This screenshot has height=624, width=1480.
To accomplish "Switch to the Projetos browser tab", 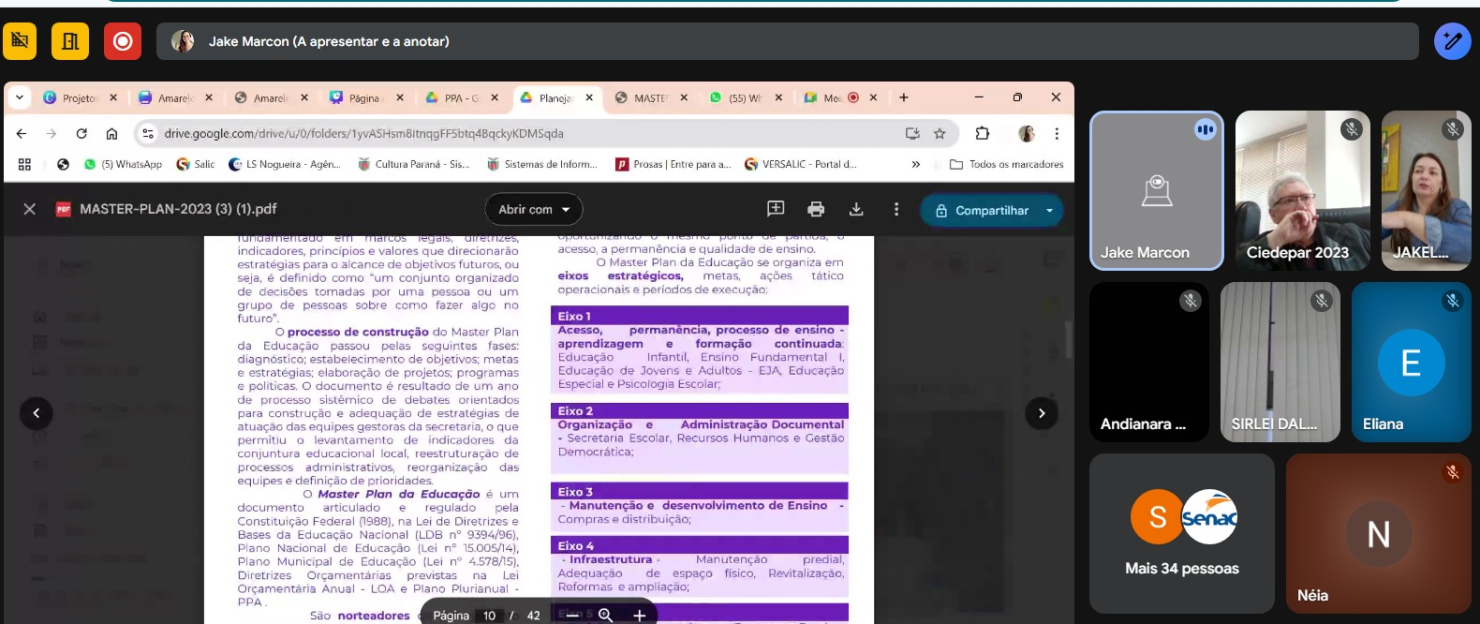I will [x=80, y=98].
